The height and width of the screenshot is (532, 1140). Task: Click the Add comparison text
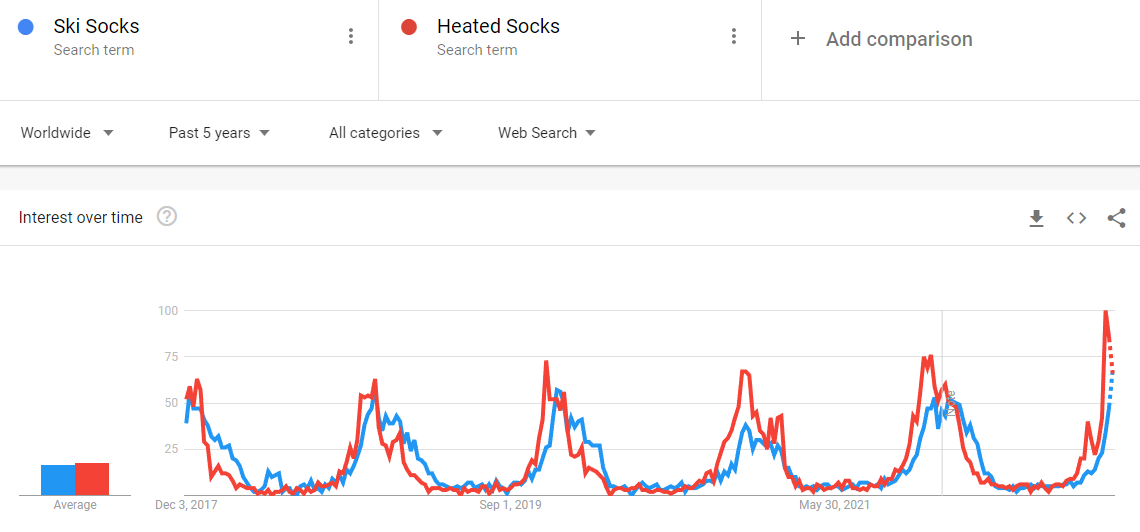coord(898,39)
